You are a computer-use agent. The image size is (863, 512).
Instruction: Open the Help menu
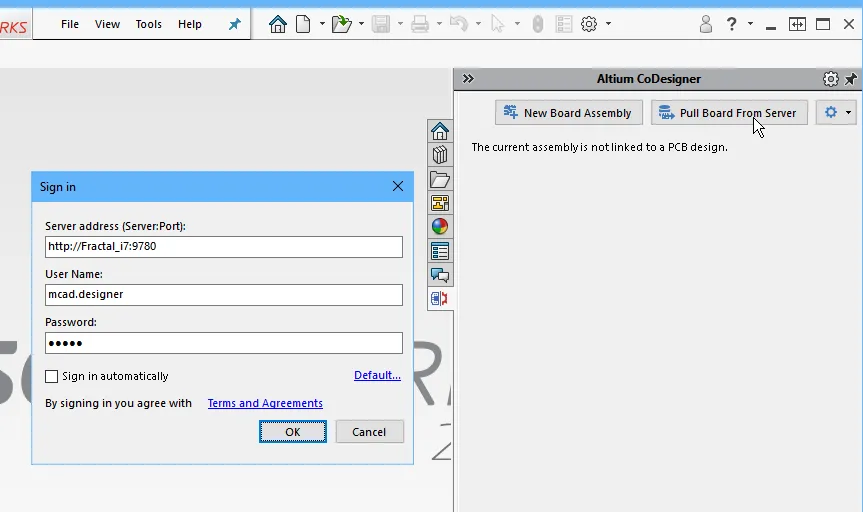tap(190, 24)
